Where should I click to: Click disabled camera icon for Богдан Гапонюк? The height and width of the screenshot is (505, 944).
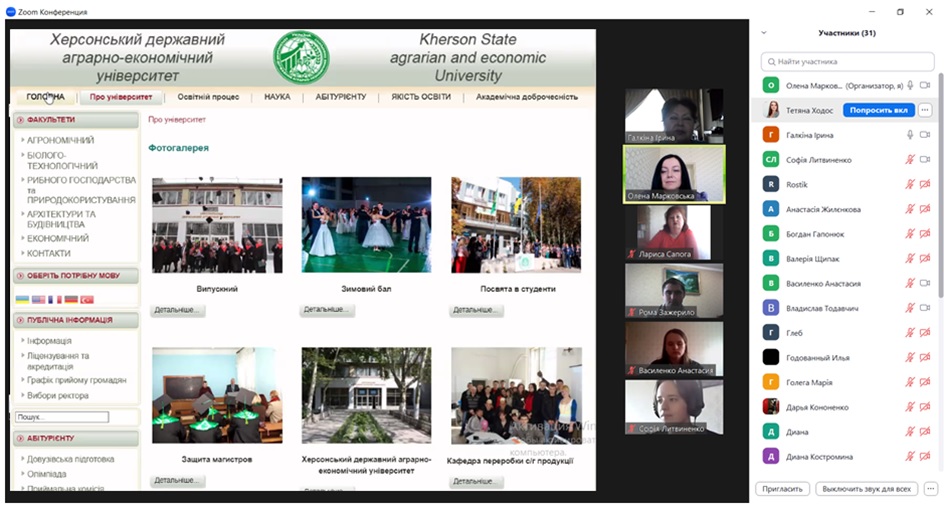click(x=925, y=234)
